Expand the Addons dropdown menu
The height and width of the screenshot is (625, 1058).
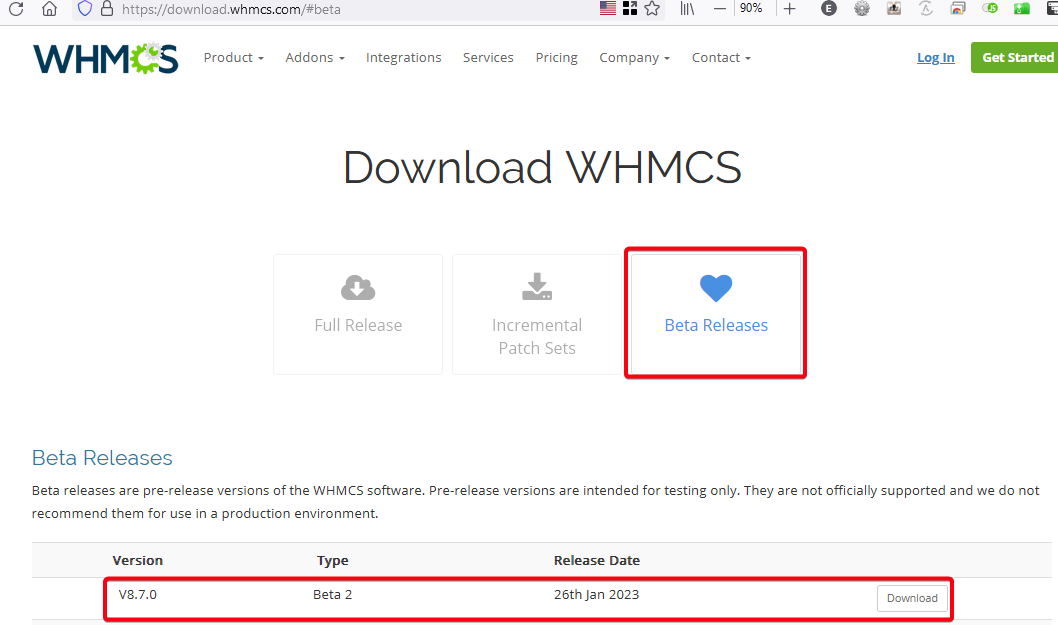tap(315, 58)
